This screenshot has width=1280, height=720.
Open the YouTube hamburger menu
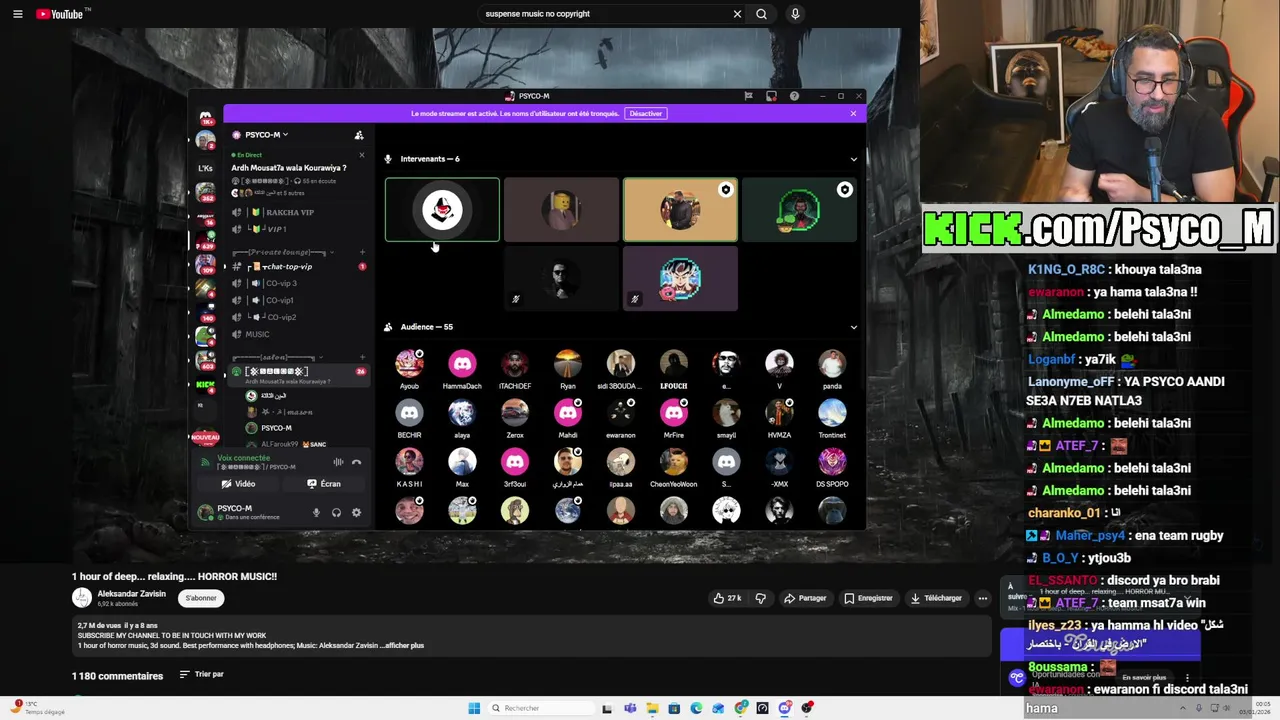(x=17, y=14)
